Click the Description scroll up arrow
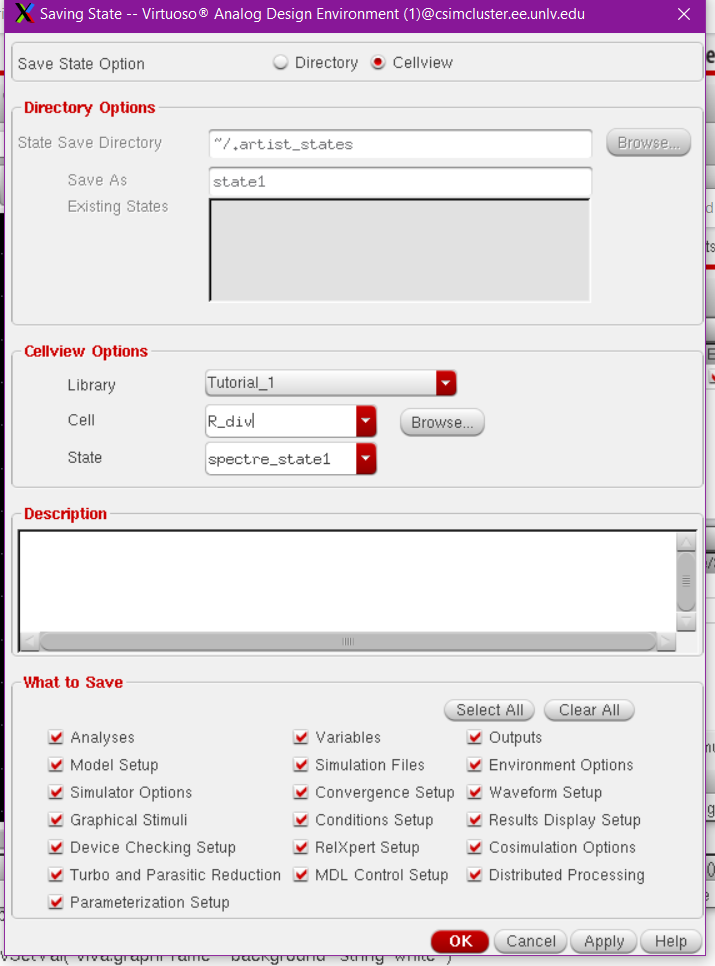 [685, 542]
